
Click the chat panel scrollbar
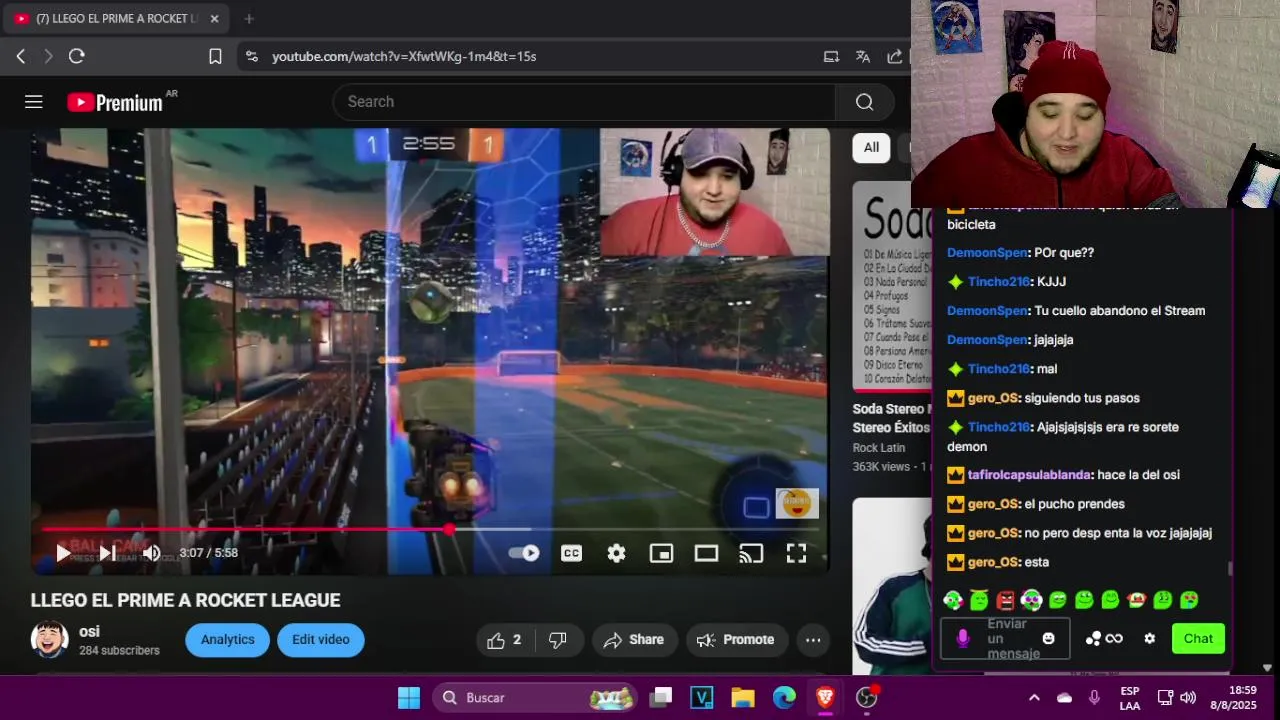click(x=1230, y=568)
